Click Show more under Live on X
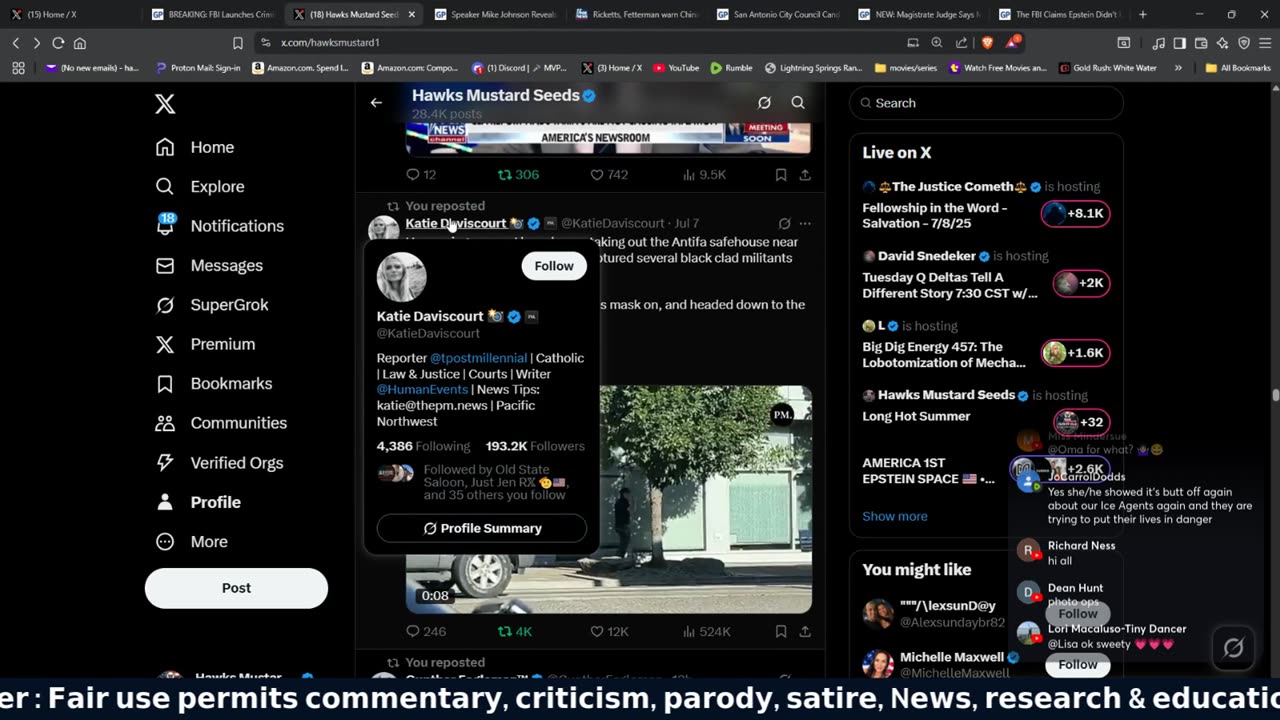 (x=894, y=516)
